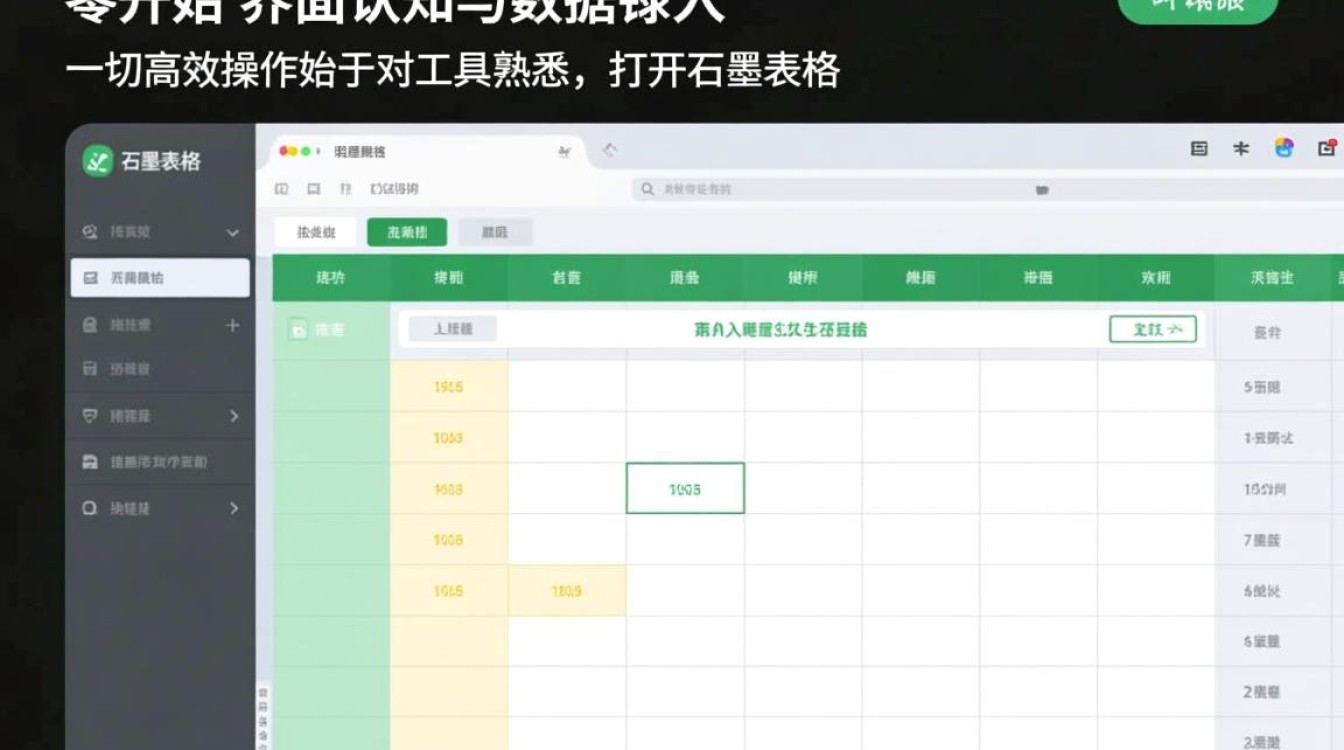Click the green outlined button at the banner's right end

1153,327
